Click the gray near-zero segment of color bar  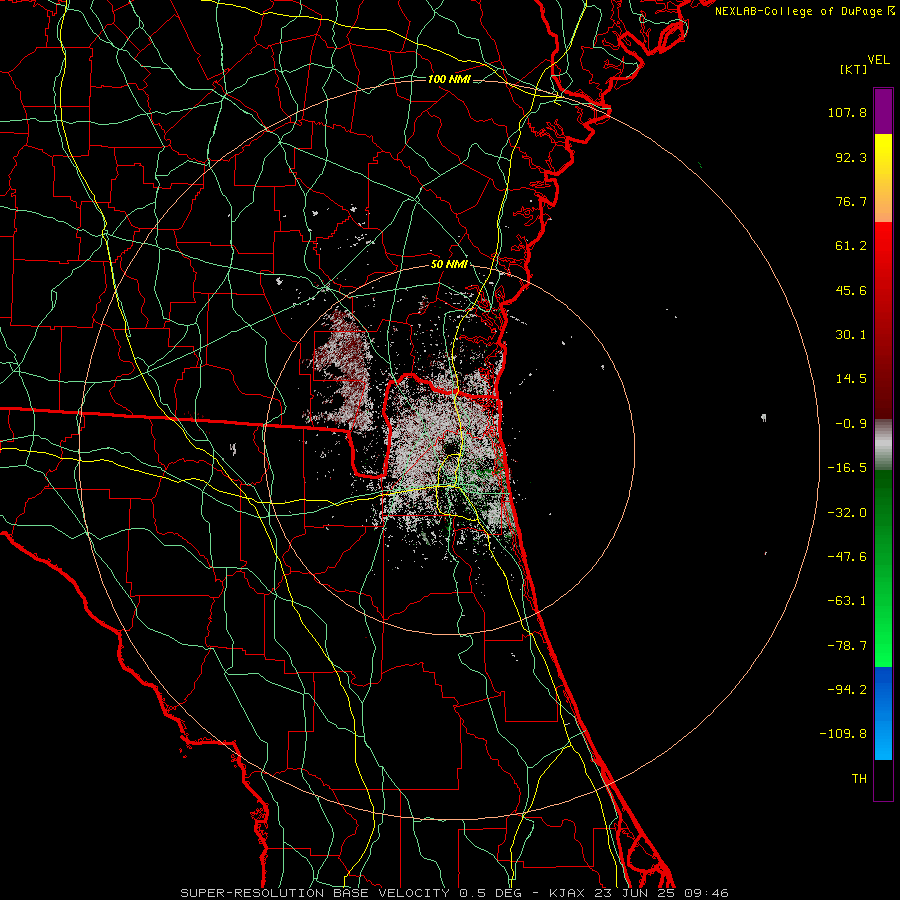point(883,444)
